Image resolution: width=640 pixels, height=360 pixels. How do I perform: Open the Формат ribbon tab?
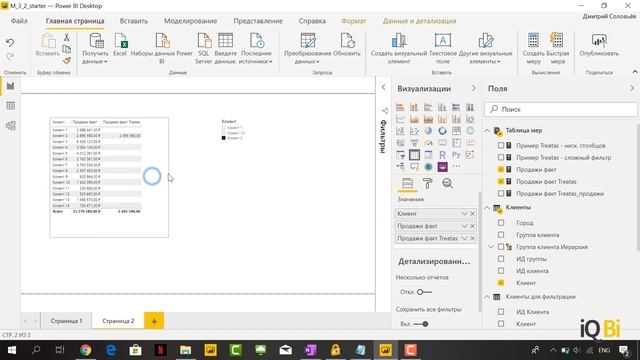click(353, 21)
